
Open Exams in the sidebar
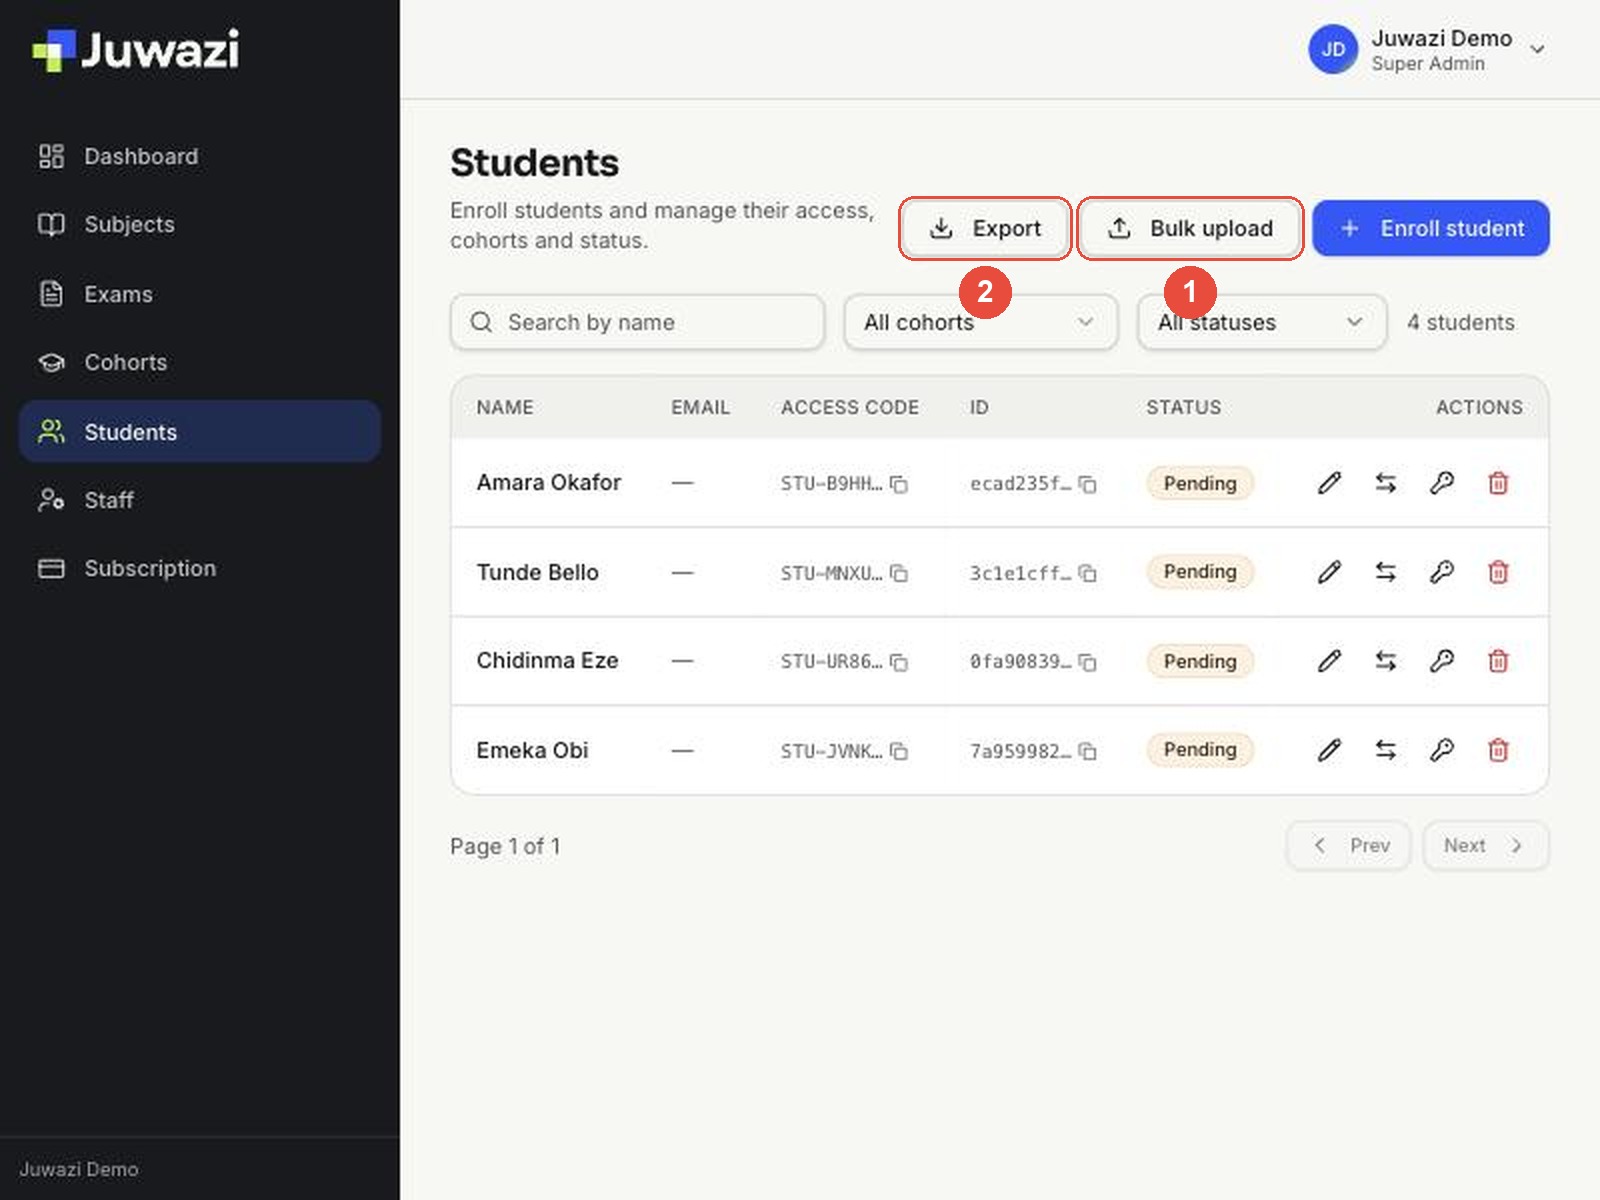point(200,294)
